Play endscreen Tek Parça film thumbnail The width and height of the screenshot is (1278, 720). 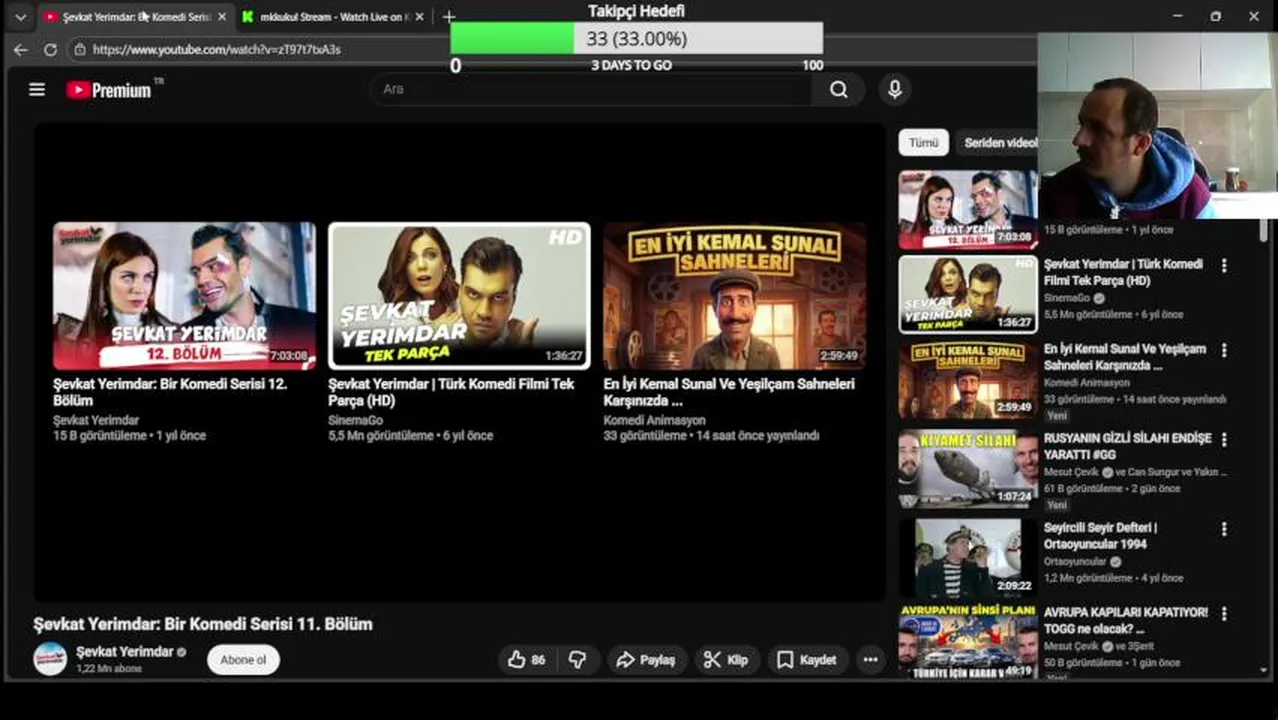(x=460, y=296)
